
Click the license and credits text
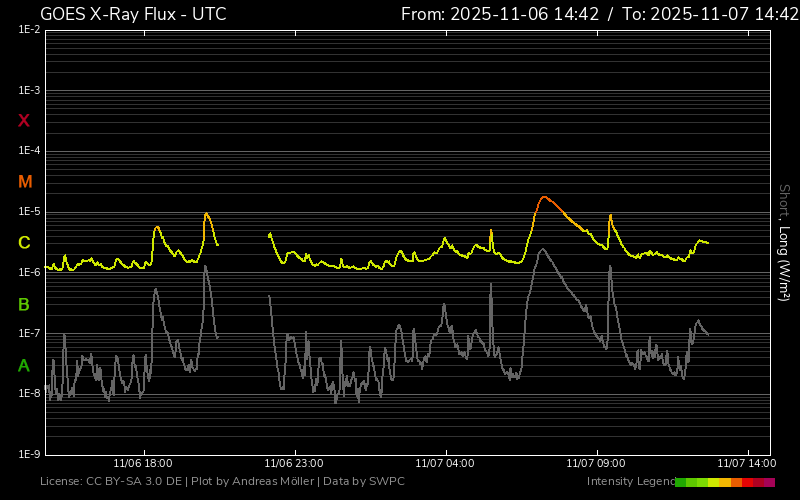tap(222, 482)
